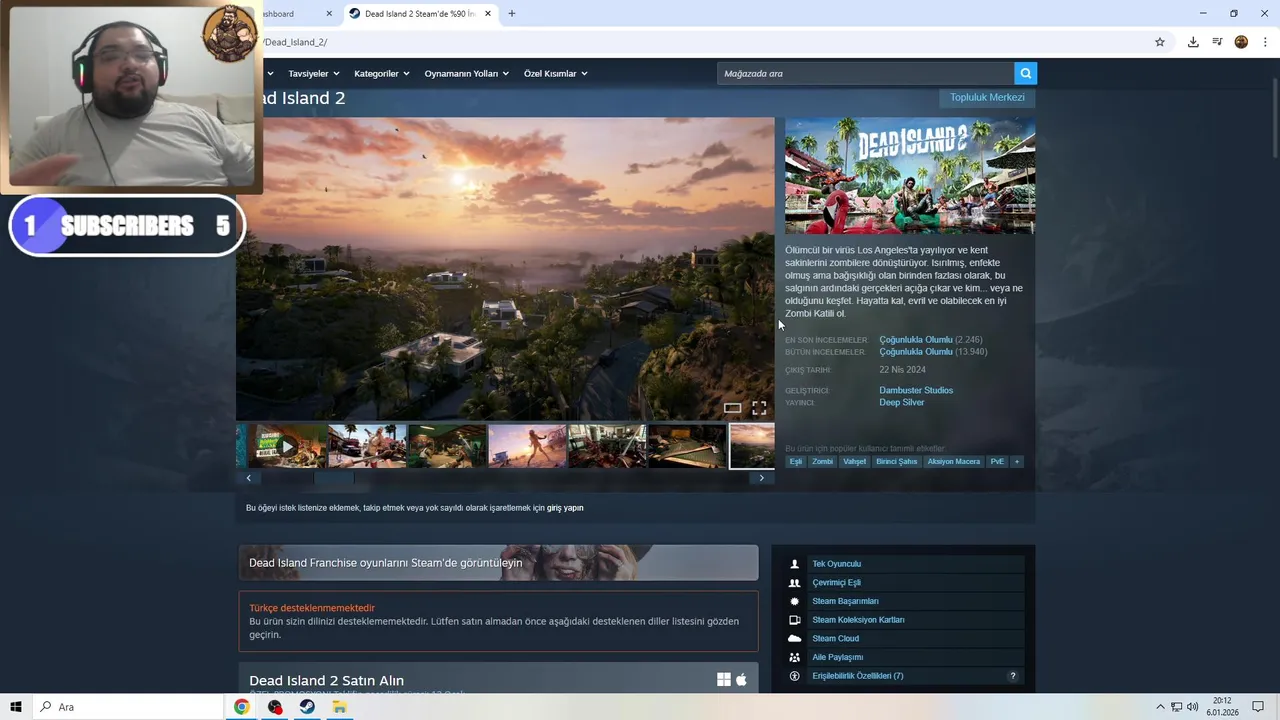The image size is (1280, 720).
Task: Click the magnifier search button in the store bar
Action: click(1025, 73)
